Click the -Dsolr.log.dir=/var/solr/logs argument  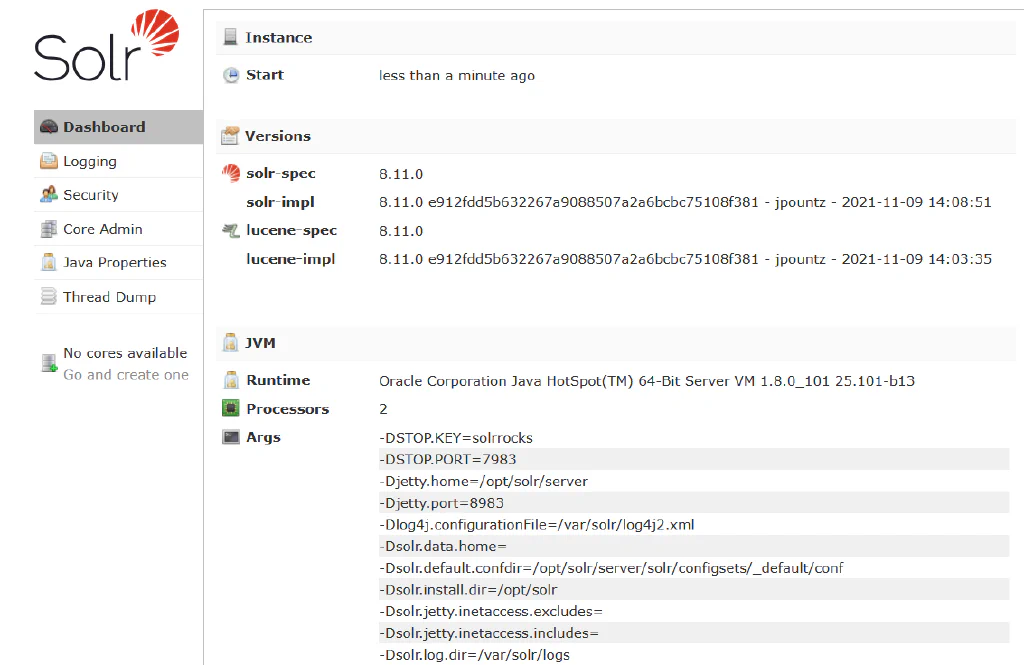(474, 655)
